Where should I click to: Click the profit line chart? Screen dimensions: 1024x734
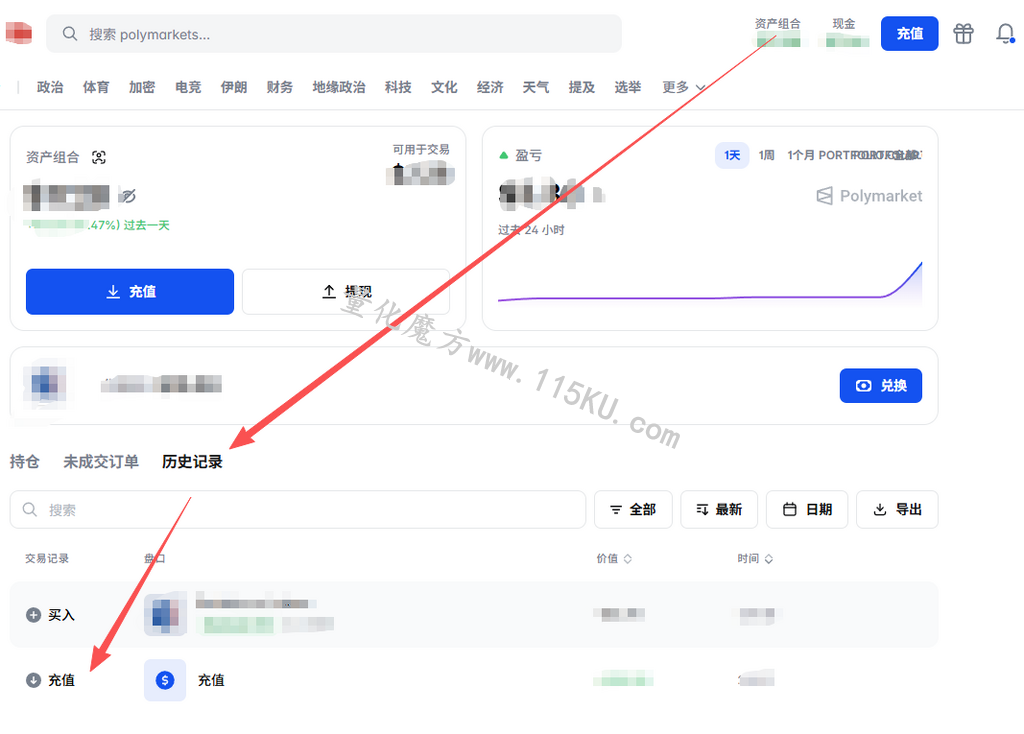710,283
